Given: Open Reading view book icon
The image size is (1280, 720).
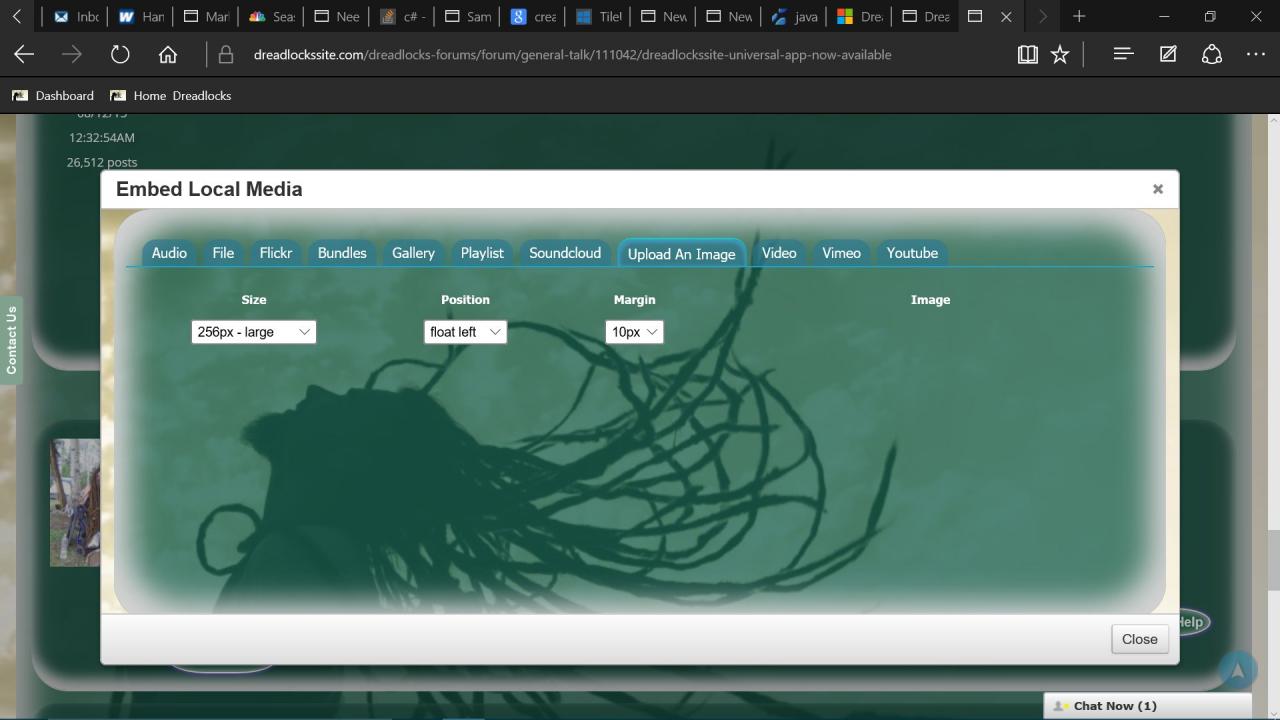Looking at the screenshot, I should coord(1027,55).
